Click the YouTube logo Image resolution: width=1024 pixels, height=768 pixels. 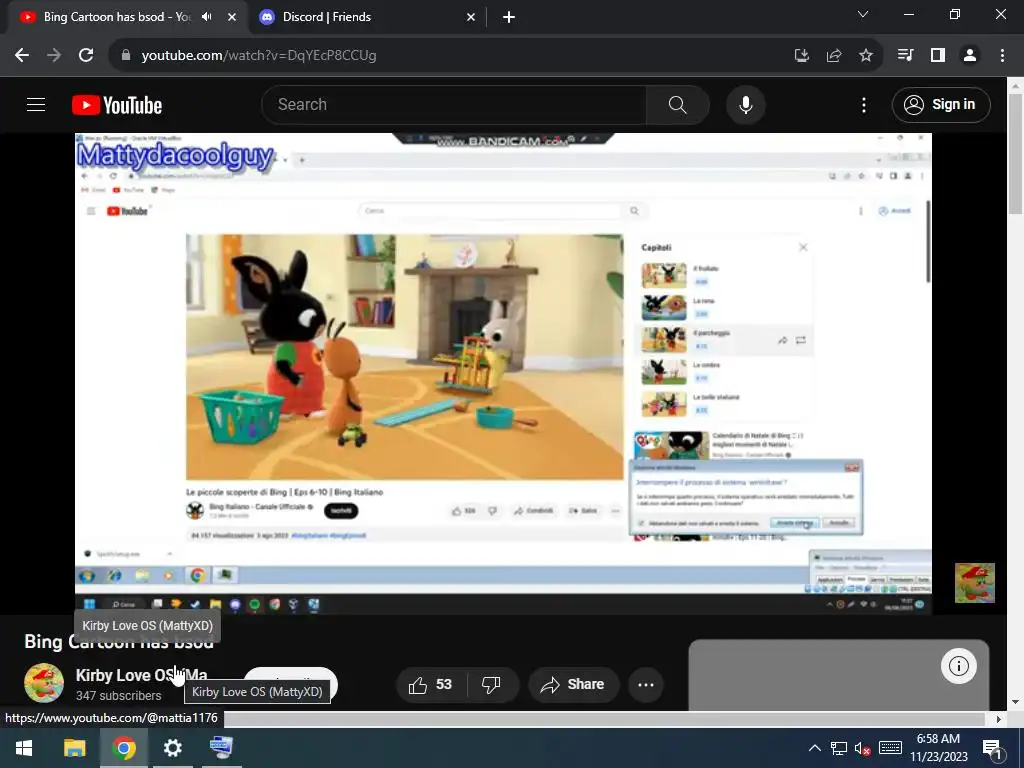(117, 105)
